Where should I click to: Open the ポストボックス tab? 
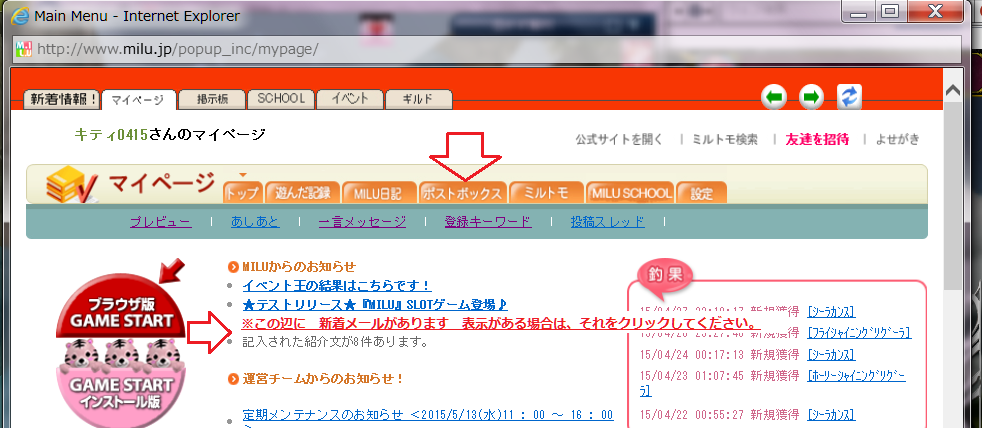coord(462,192)
